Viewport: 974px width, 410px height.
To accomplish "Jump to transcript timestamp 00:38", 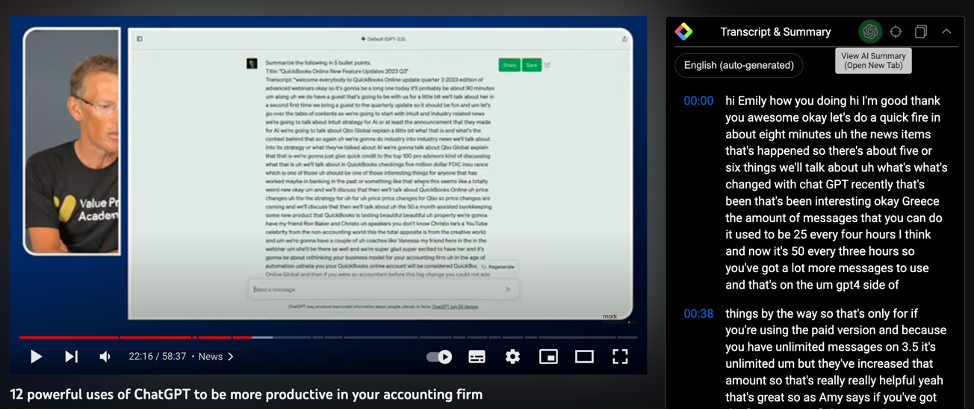I will point(698,314).
